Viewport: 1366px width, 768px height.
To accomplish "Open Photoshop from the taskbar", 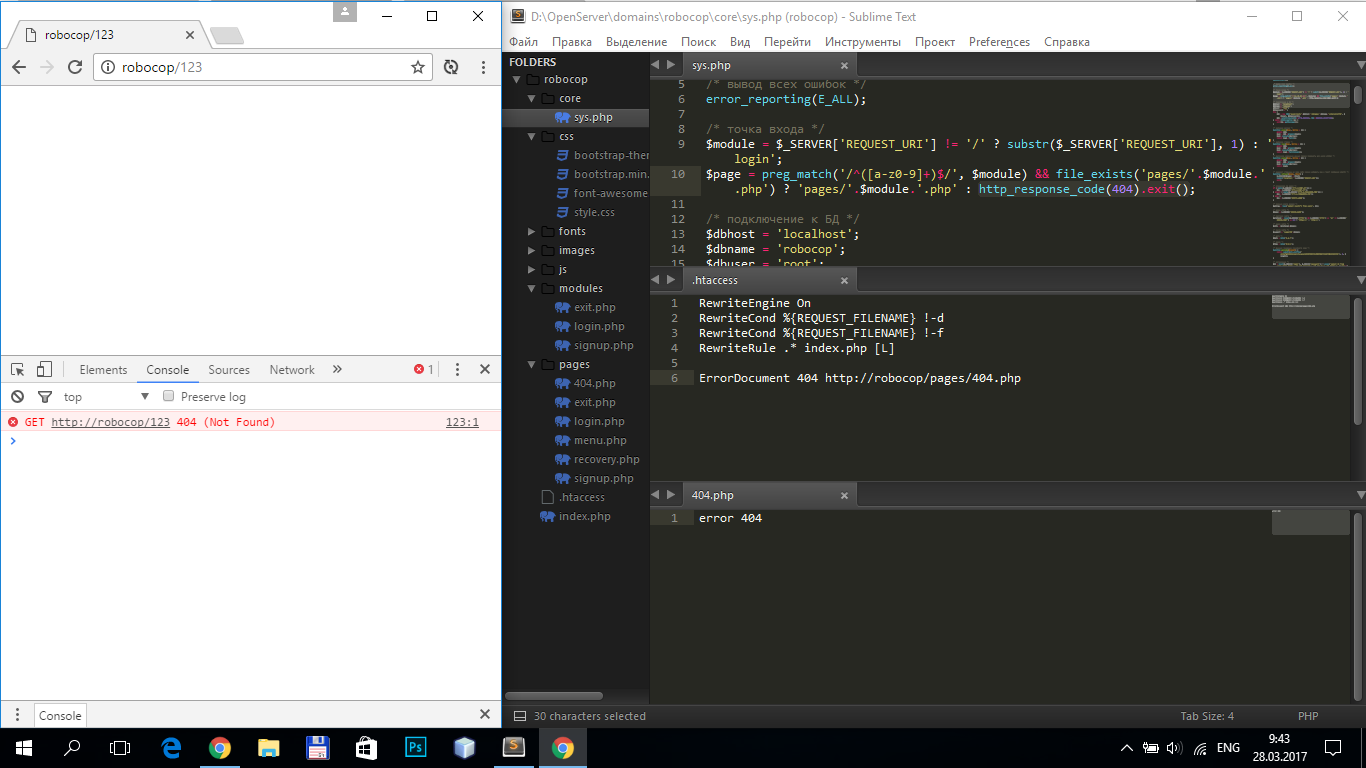I will [415, 747].
